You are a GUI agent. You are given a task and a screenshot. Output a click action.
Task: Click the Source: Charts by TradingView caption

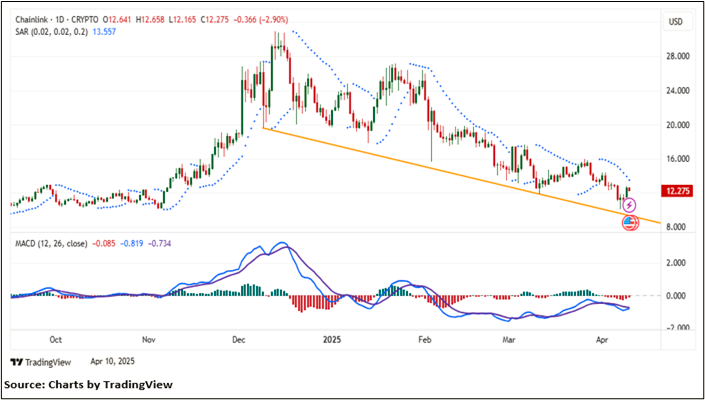point(89,385)
